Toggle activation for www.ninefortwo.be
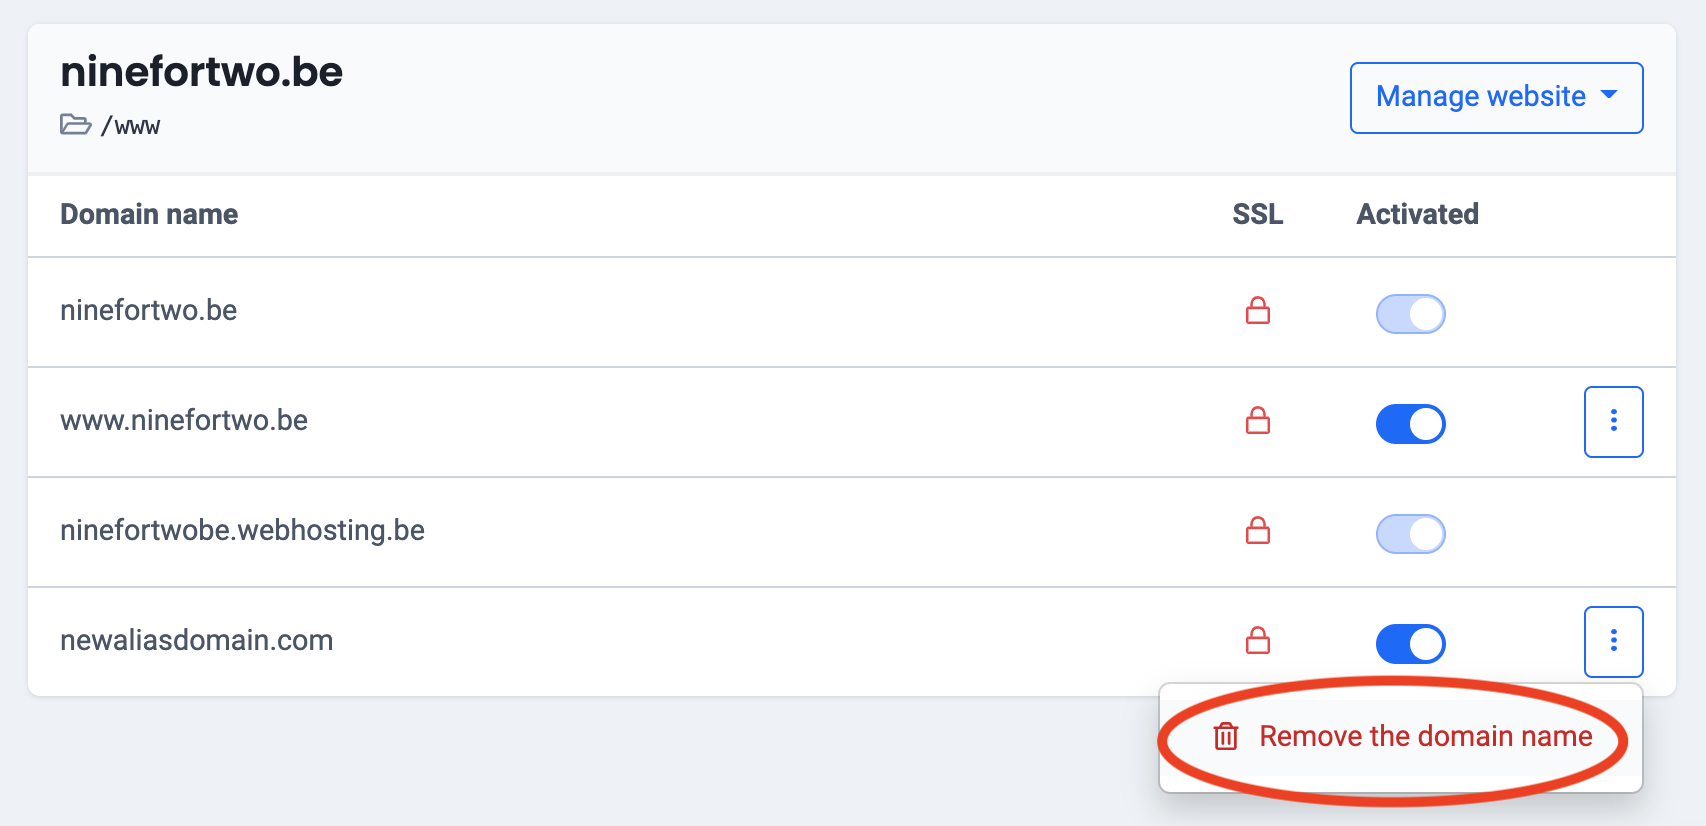Viewport: 1706px width, 826px height. [1410, 423]
